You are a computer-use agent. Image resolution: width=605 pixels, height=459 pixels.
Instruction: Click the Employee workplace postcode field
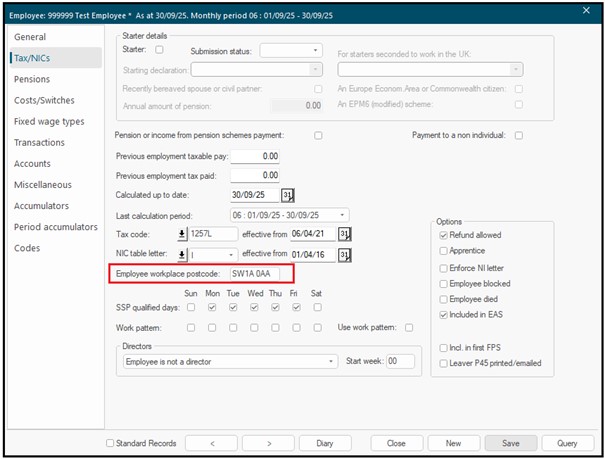[258, 274]
